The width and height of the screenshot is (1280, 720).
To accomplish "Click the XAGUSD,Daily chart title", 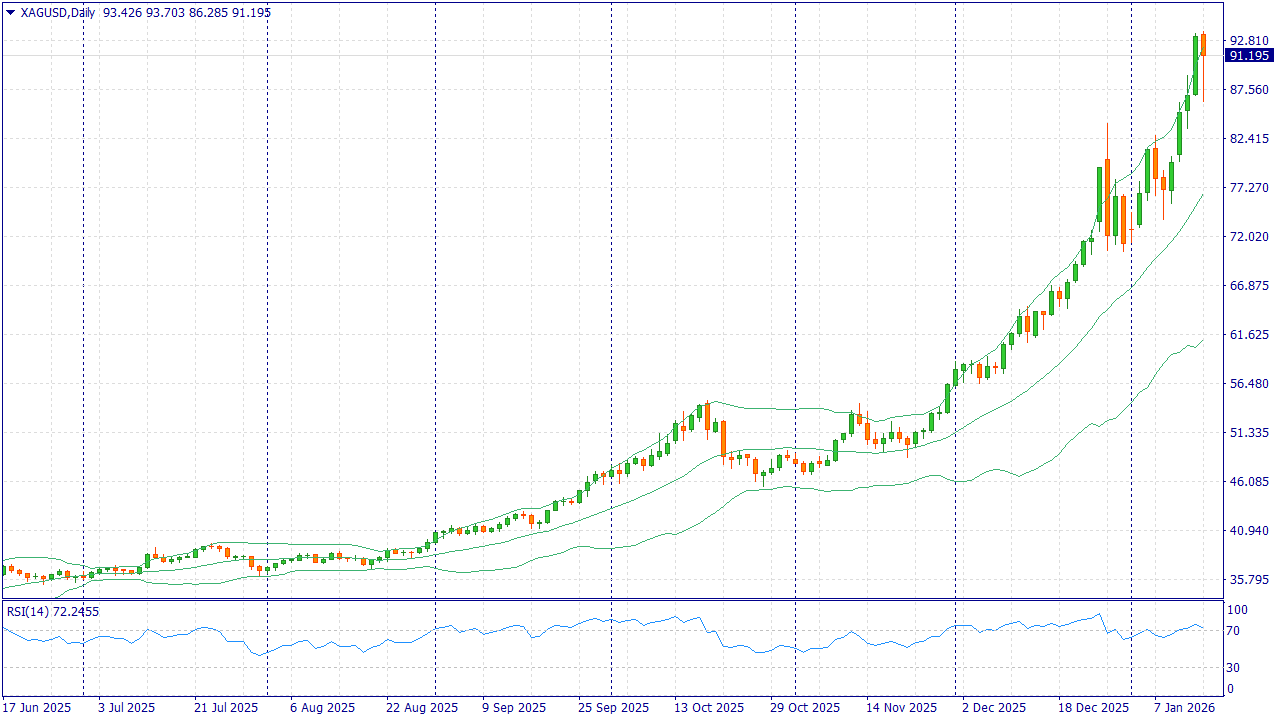I will [52, 12].
